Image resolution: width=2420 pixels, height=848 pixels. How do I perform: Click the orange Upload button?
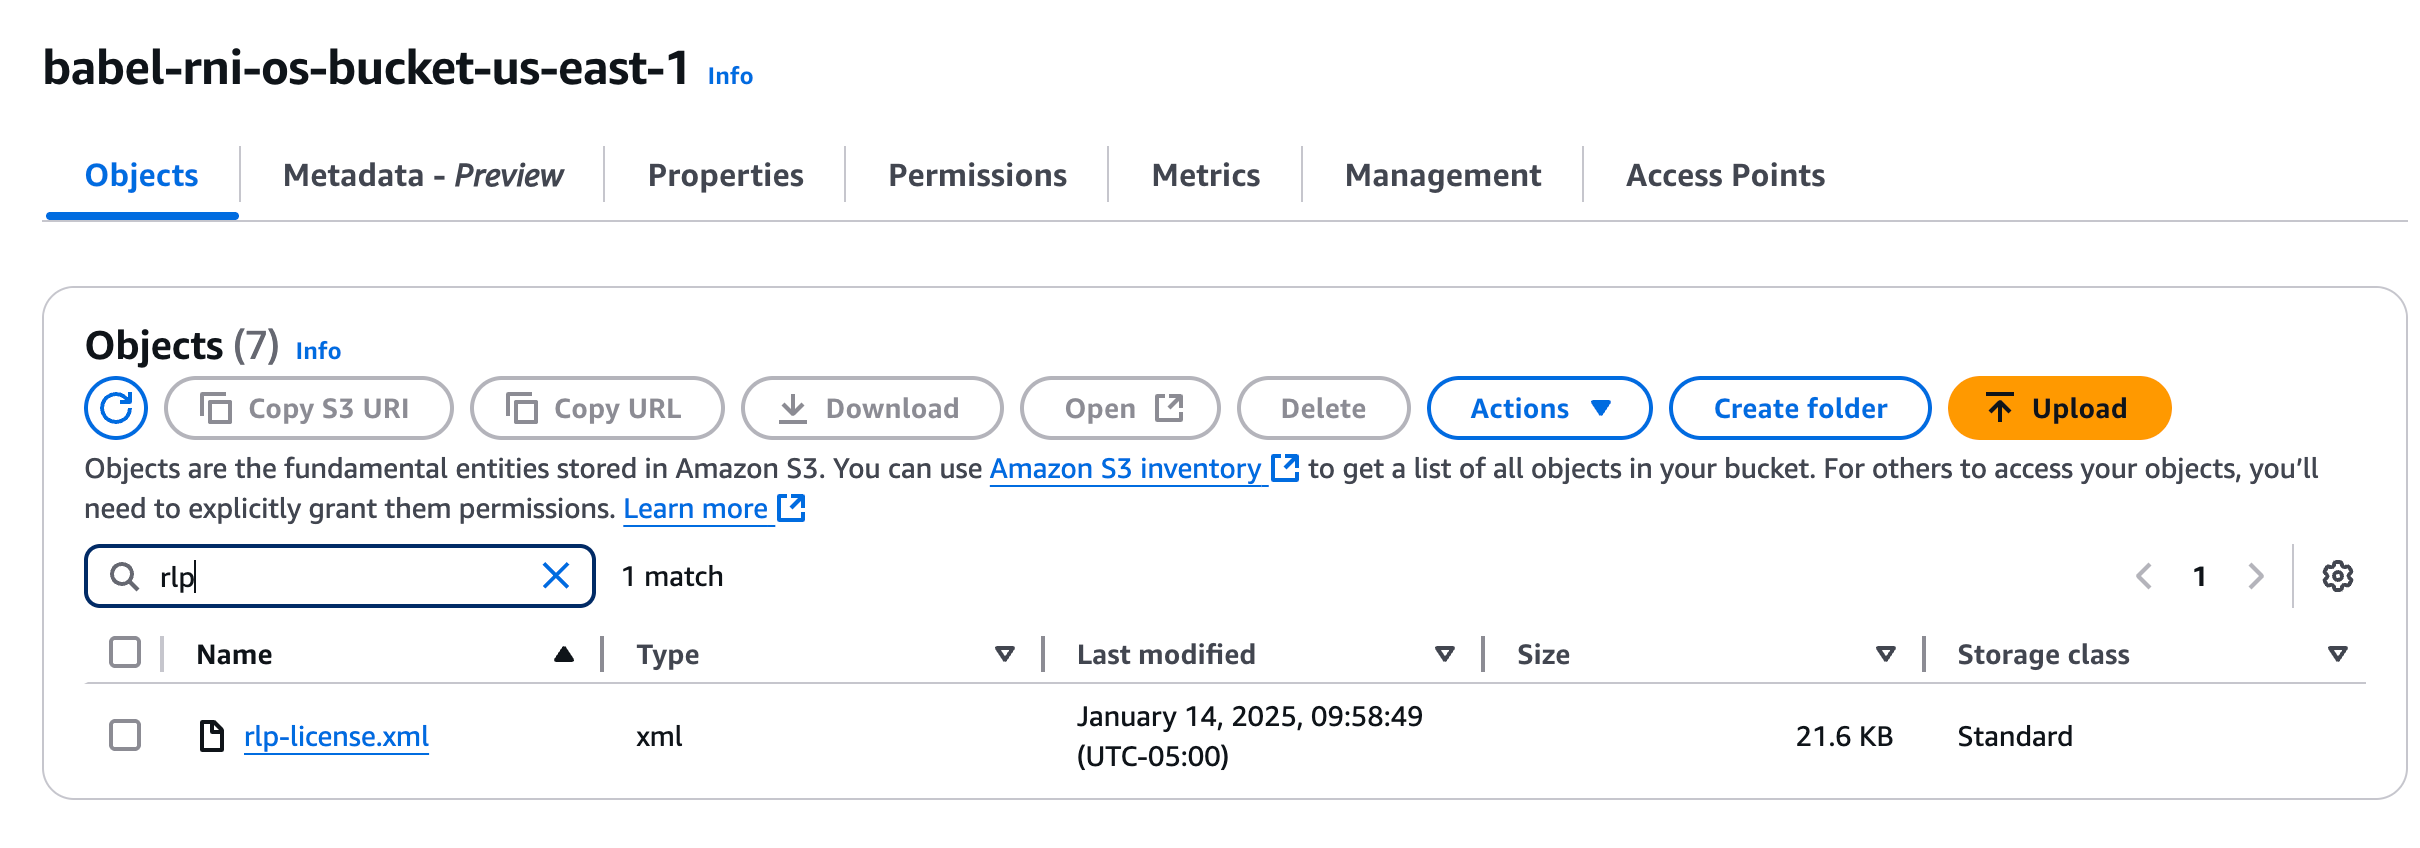point(2059,408)
